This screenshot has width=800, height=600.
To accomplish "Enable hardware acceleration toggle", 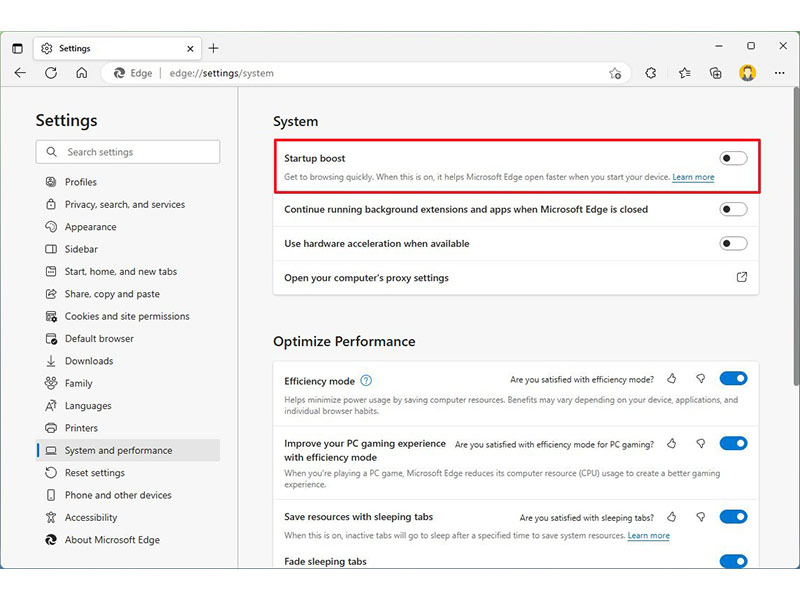I will tap(733, 243).
